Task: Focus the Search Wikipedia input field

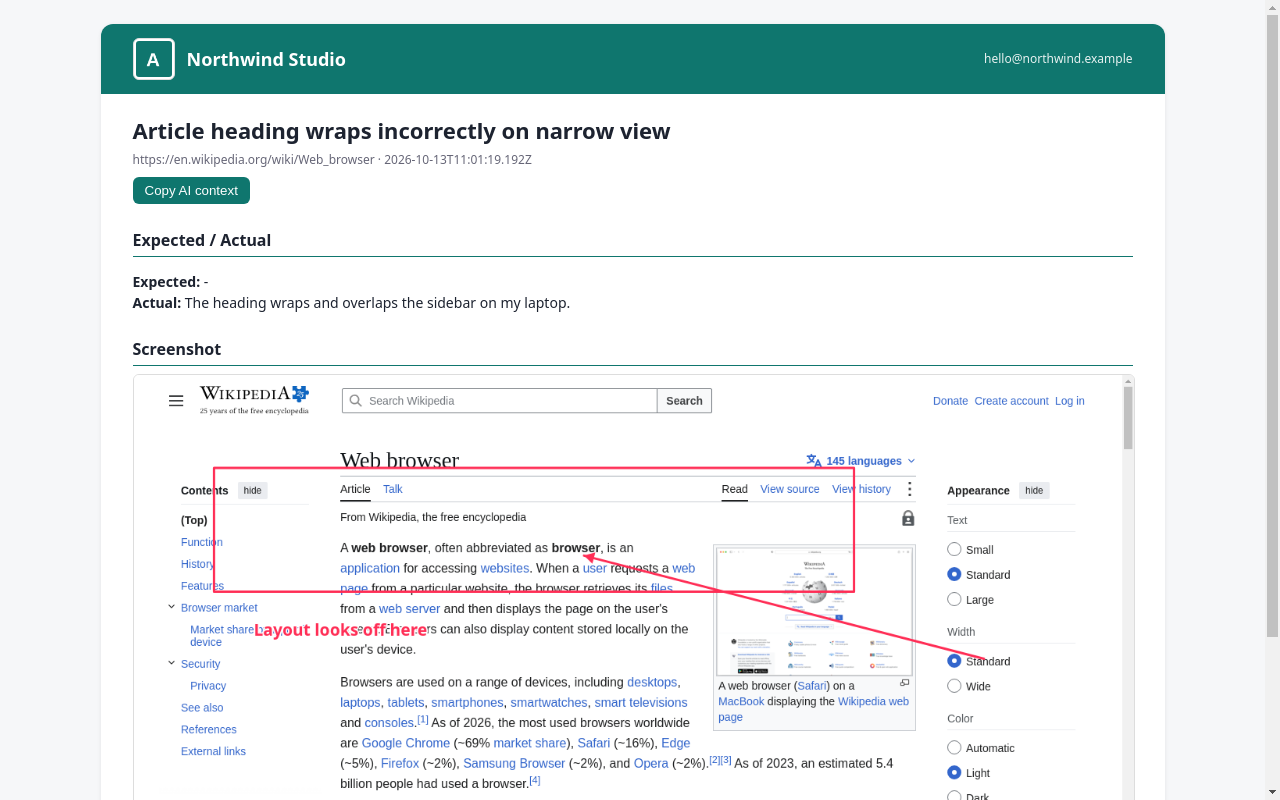Action: pyautogui.click(x=499, y=401)
